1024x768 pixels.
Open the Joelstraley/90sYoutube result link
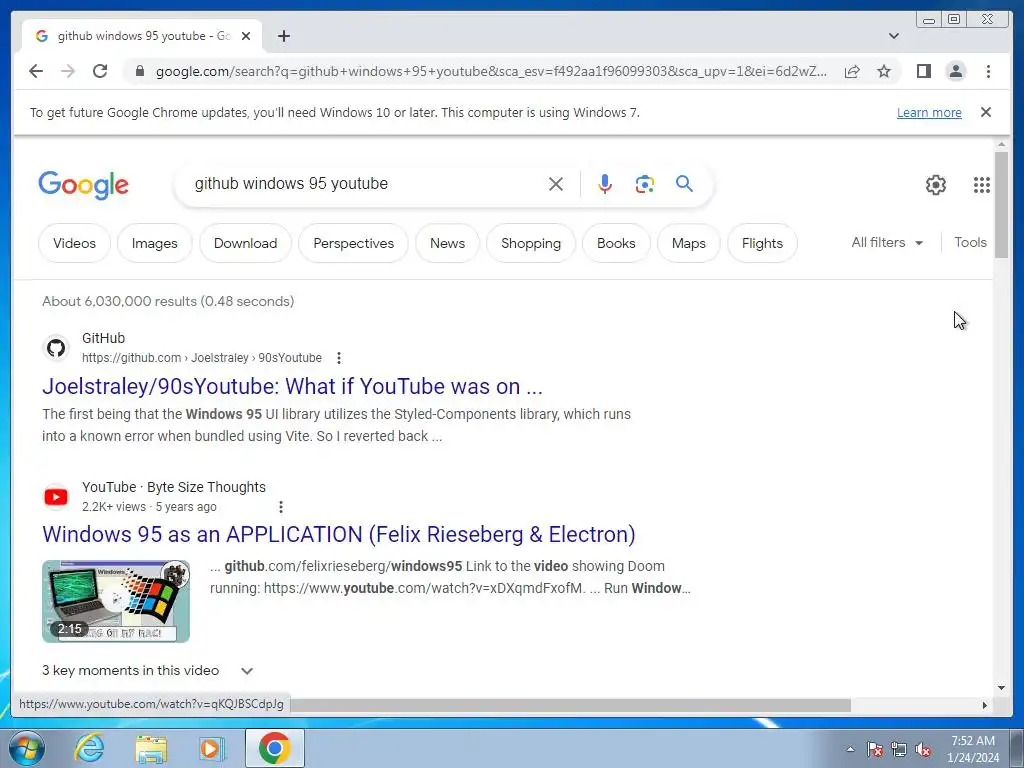[292, 386]
